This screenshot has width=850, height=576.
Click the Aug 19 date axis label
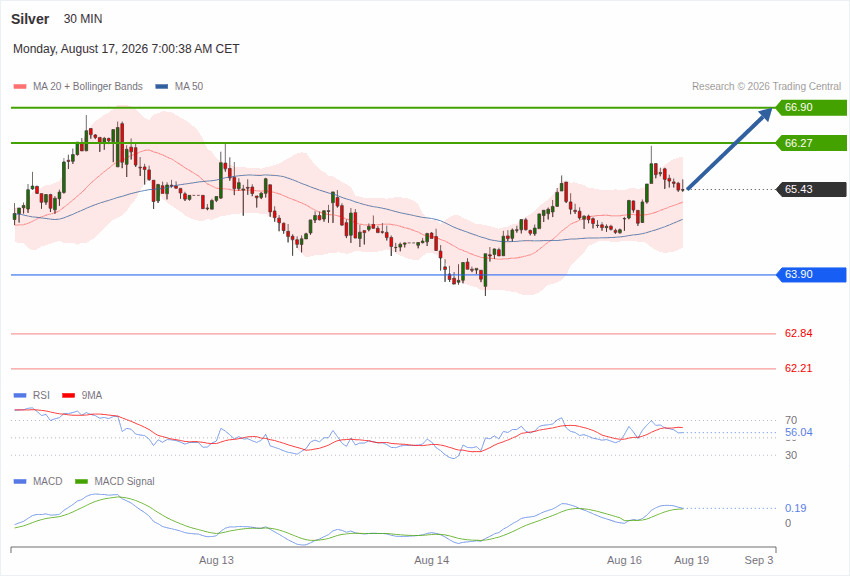(691, 560)
